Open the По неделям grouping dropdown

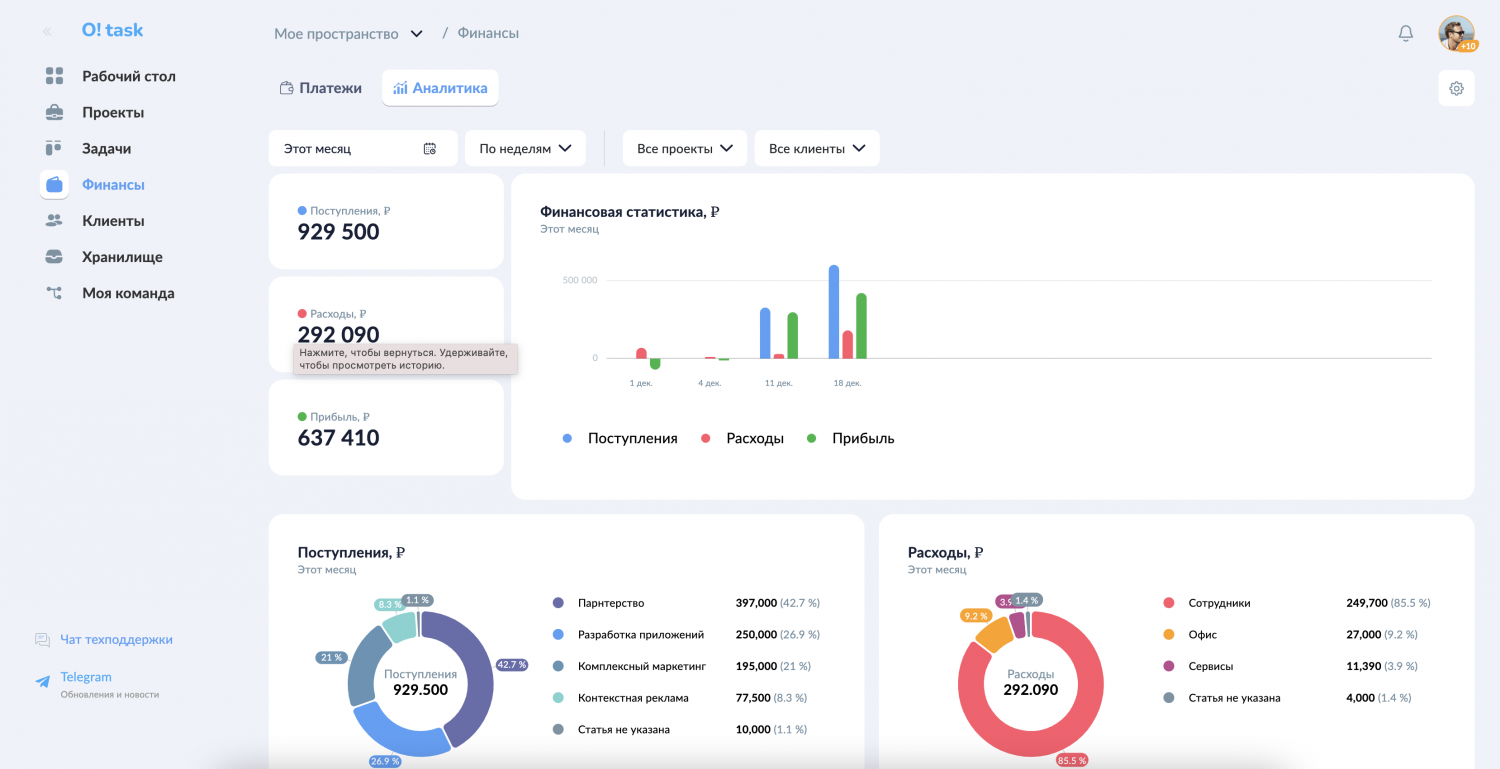coord(525,148)
